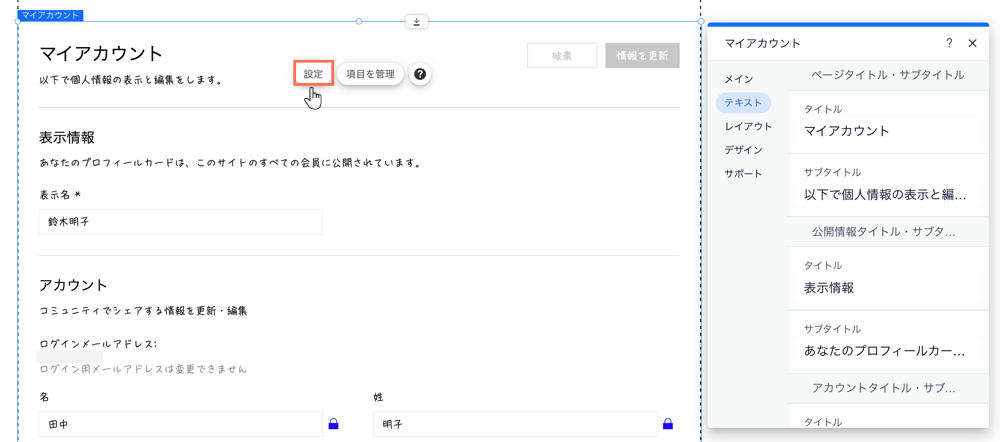Click the 項目を管理 button

pyautogui.click(x=371, y=74)
